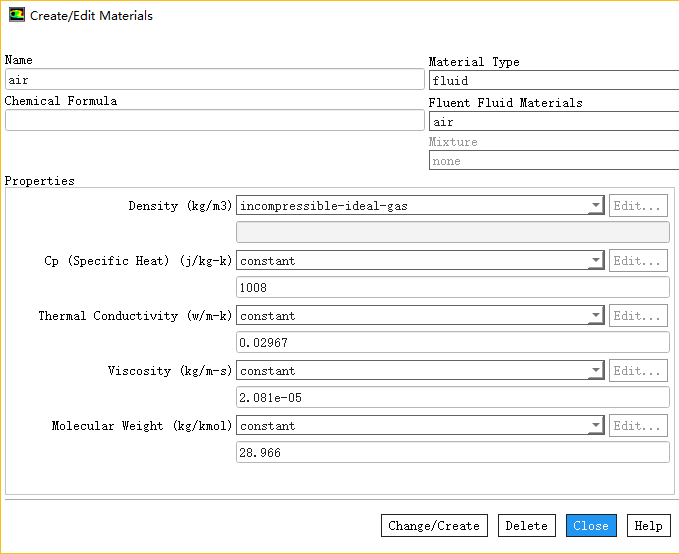Click the Name field containing air
Screen dimensions: 679x554
pyautogui.click(x=214, y=80)
